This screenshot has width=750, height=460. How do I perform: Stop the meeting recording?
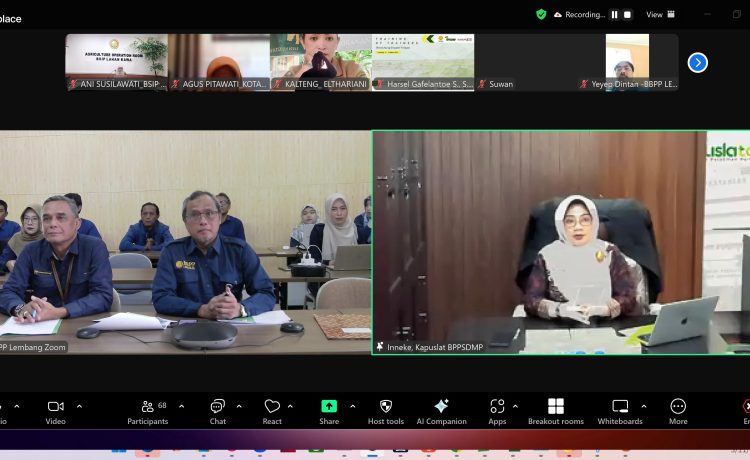pos(629,15)
